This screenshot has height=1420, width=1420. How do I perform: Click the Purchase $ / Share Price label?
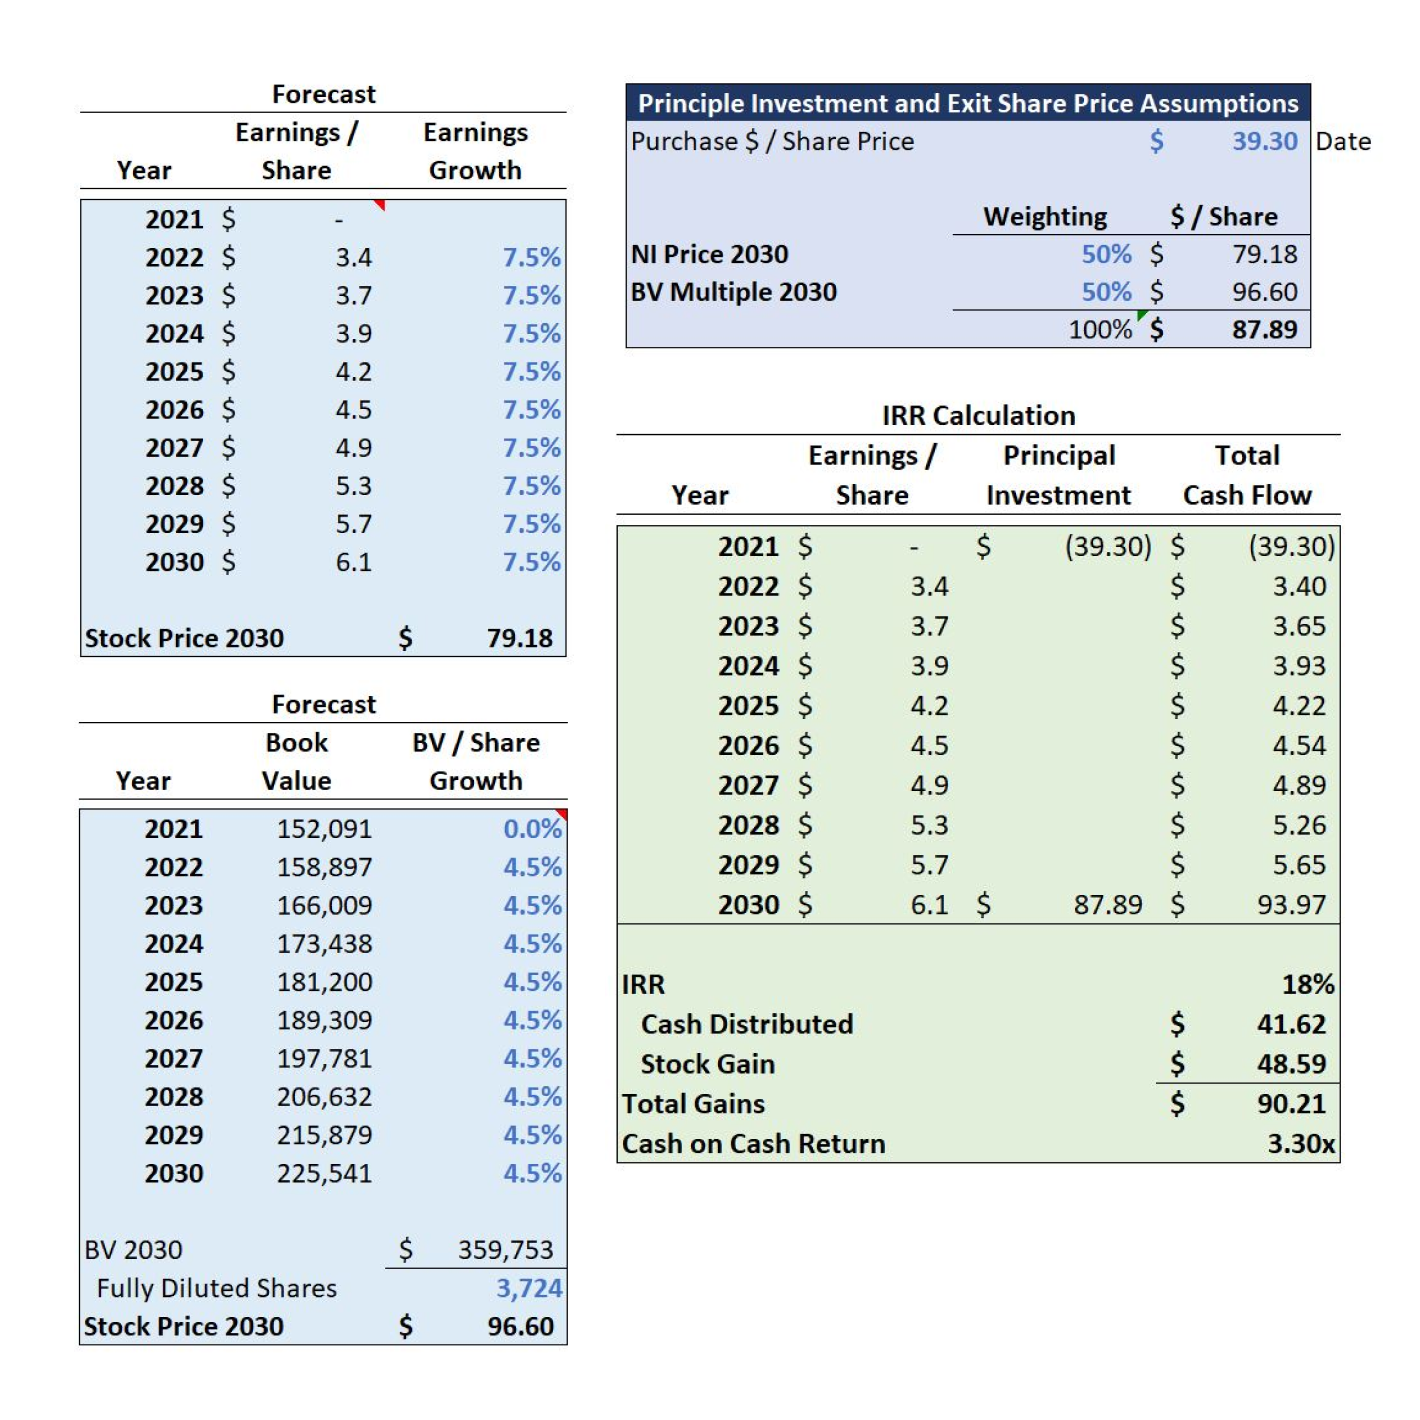coord(772,141)
